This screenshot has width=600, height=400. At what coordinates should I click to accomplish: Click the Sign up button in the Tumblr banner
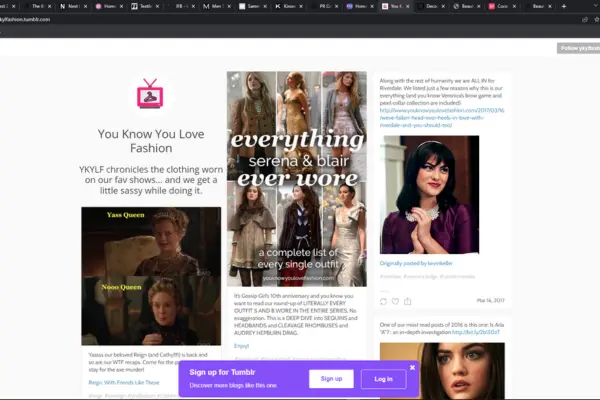point(331,379)
